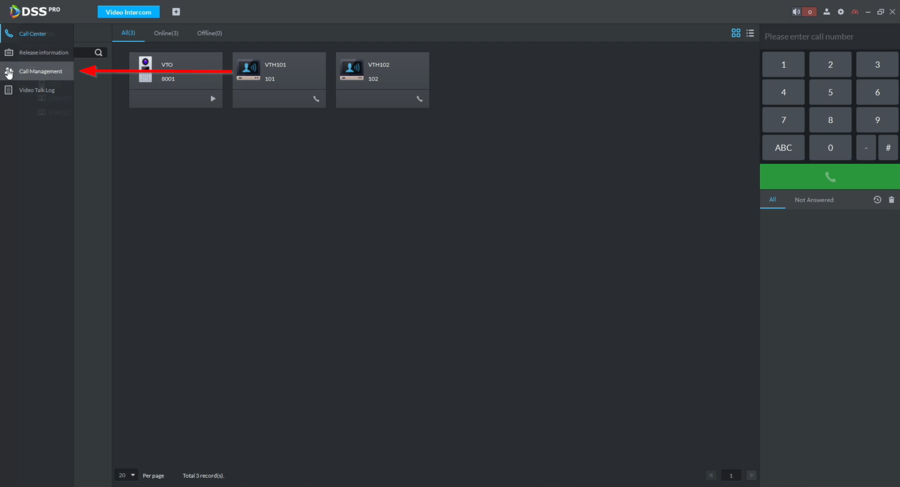The height and width of the screenshot is (487, 900).
Task: Delete call records with trash icon
Action: pyautogui.click(x=891, y=200)
